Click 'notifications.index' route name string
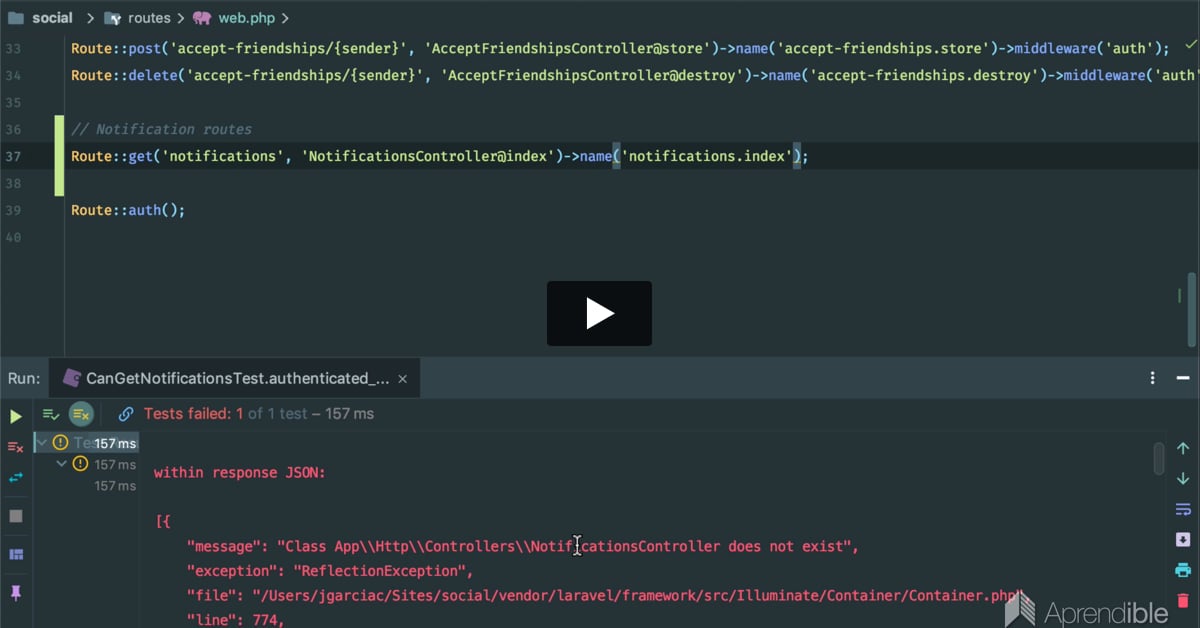Image resolution: width=1200 pixels, height=628 pixels. coord(706,156)
